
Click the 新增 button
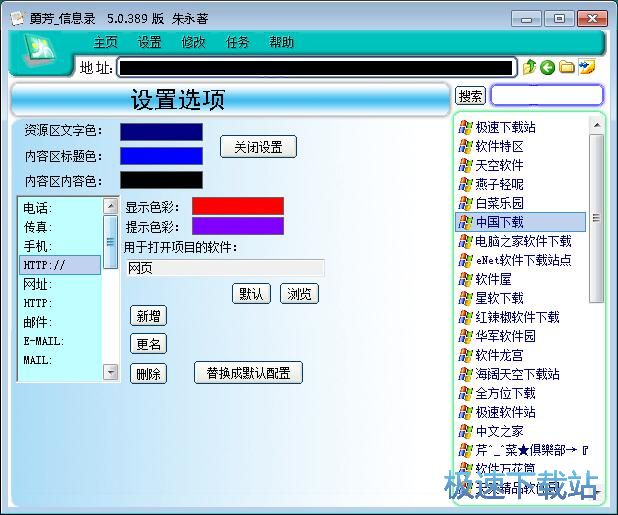coord(148,316)
